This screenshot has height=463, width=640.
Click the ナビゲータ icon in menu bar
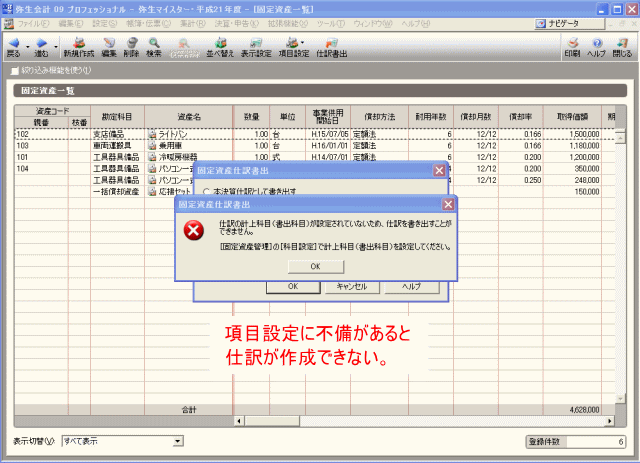pos(541,24)
